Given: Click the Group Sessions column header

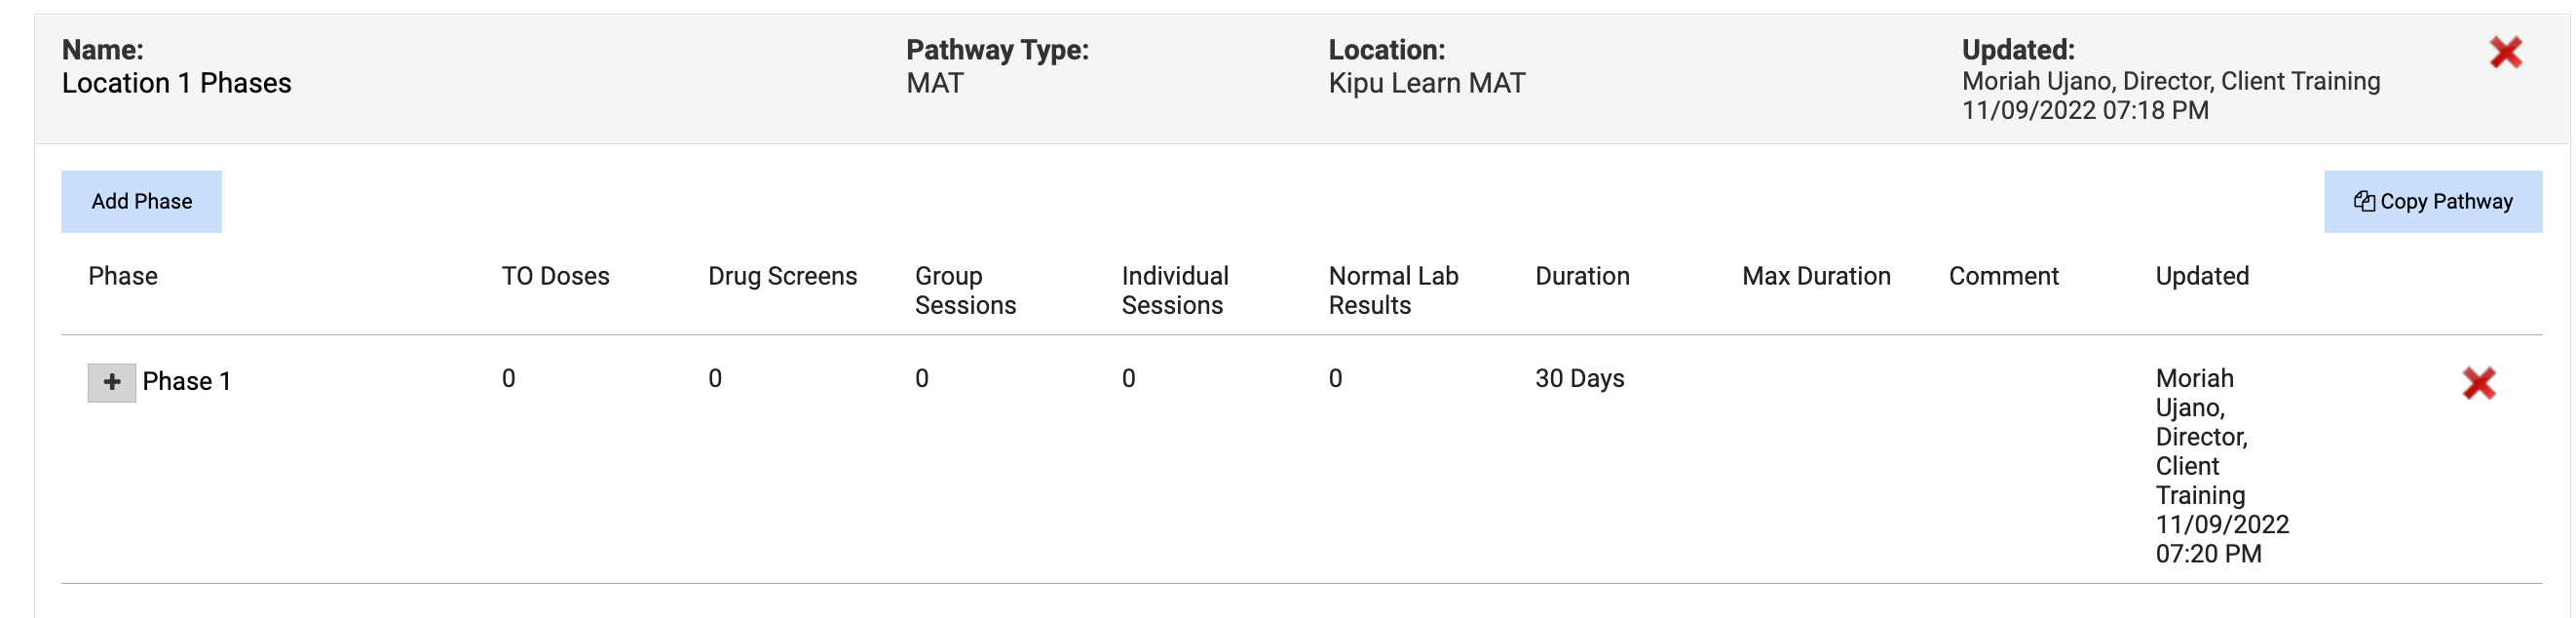Looking at the screenshot, I should click(x=965, y=290).
